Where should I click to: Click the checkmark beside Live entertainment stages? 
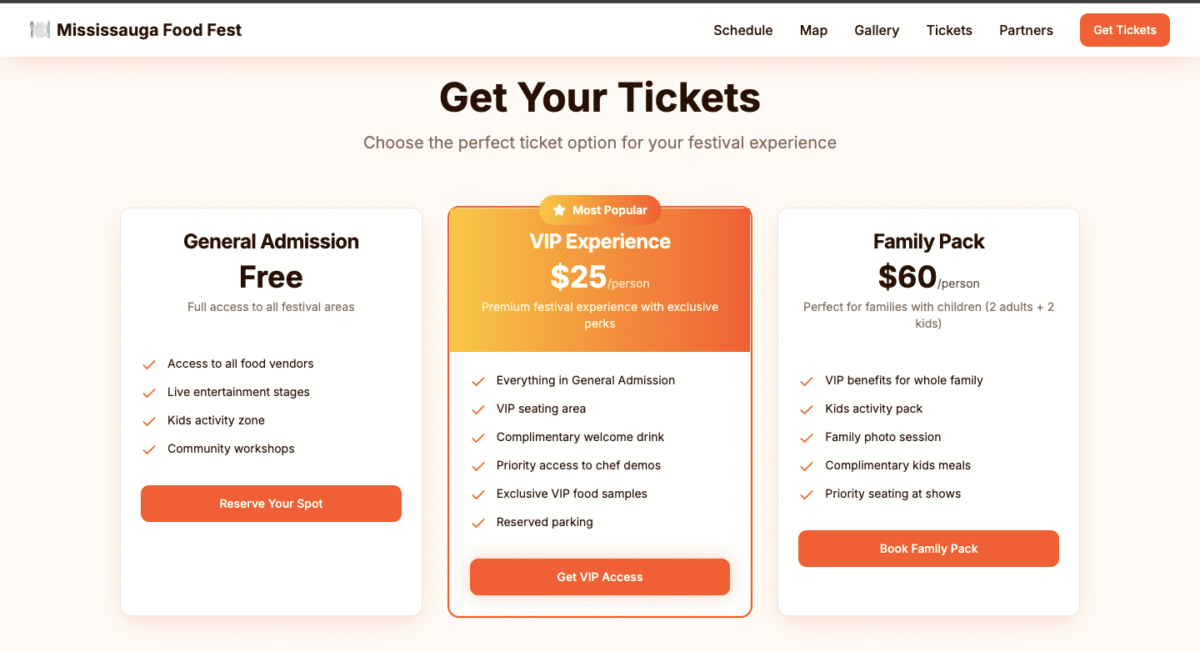149,393
